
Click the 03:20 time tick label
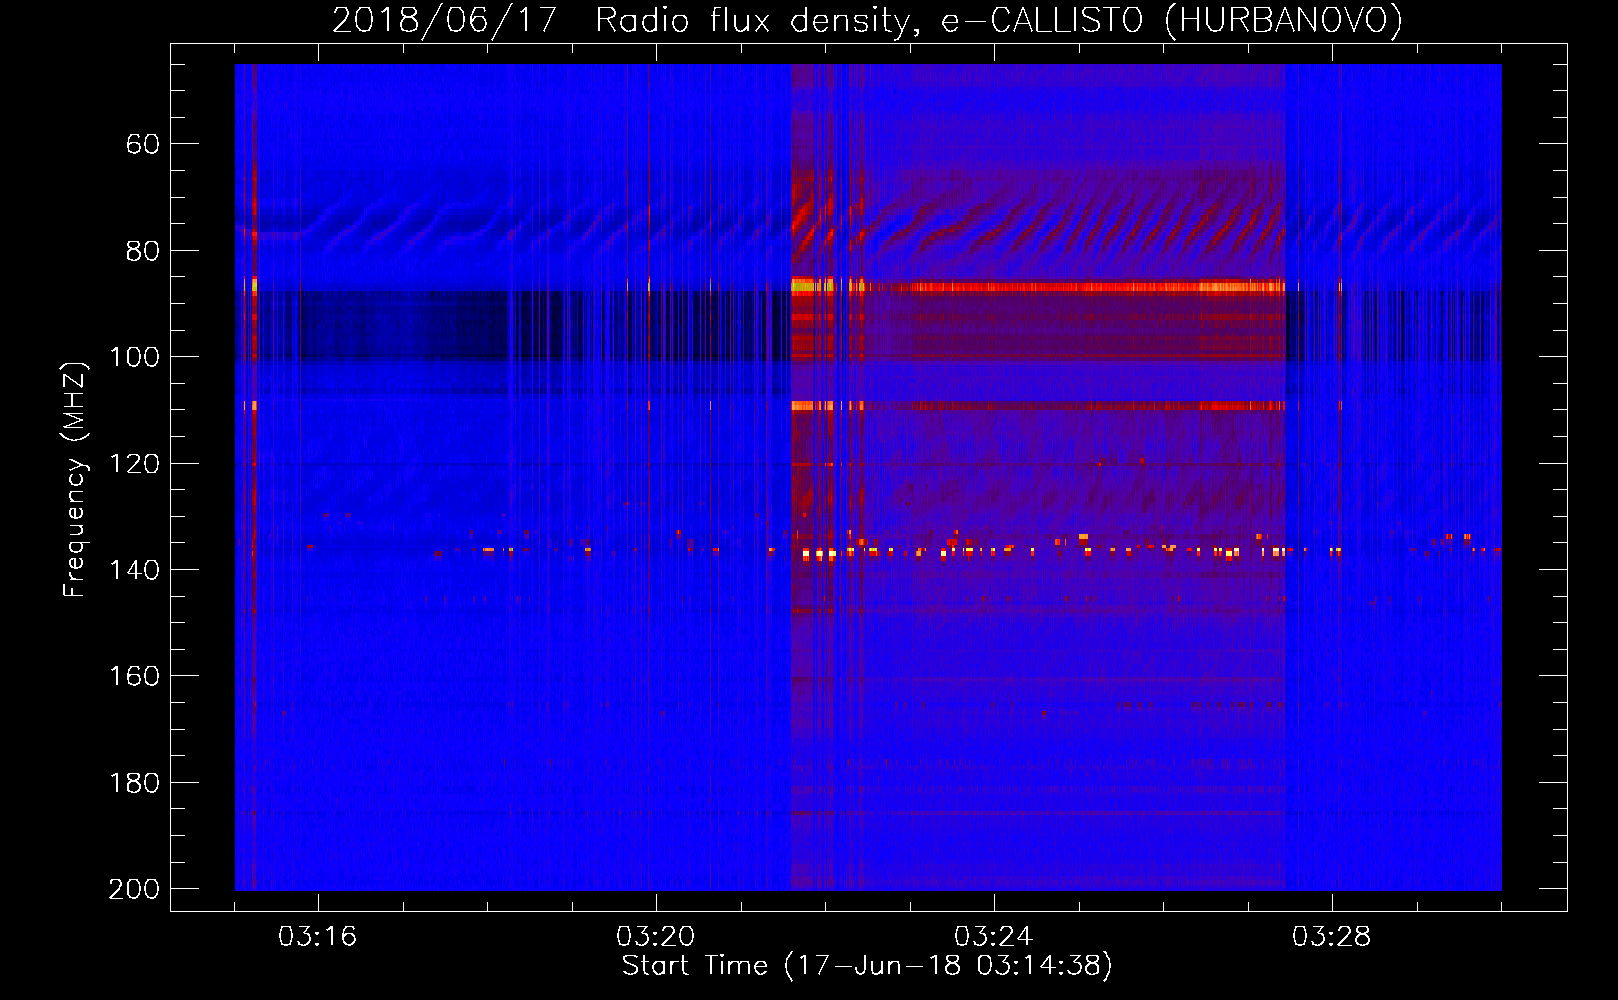[656, 937]
